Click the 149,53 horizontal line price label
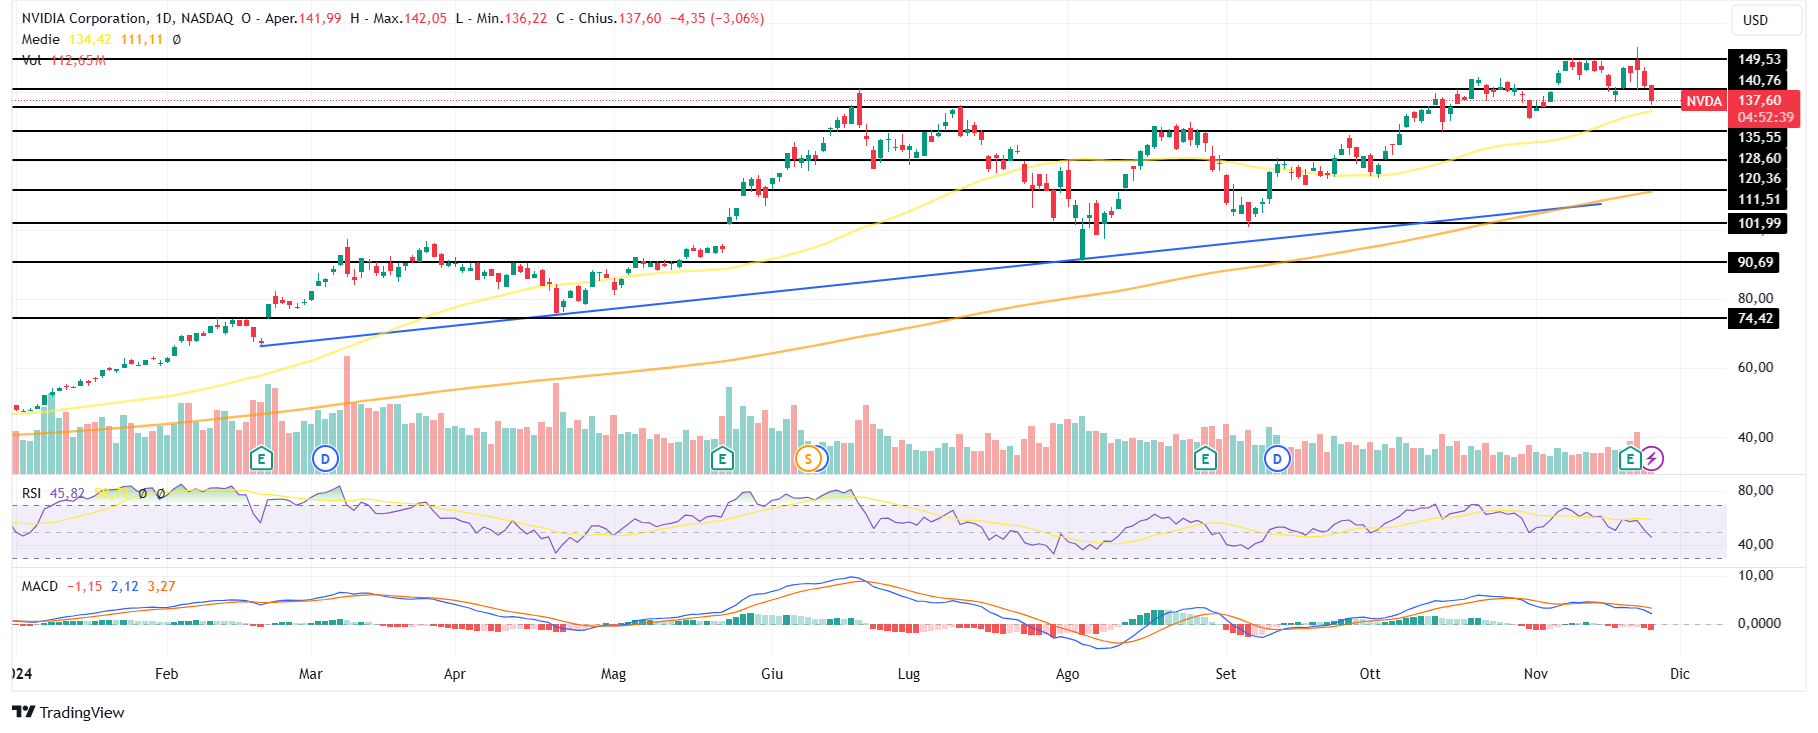1818x733 pixels. click(1759, 59)
